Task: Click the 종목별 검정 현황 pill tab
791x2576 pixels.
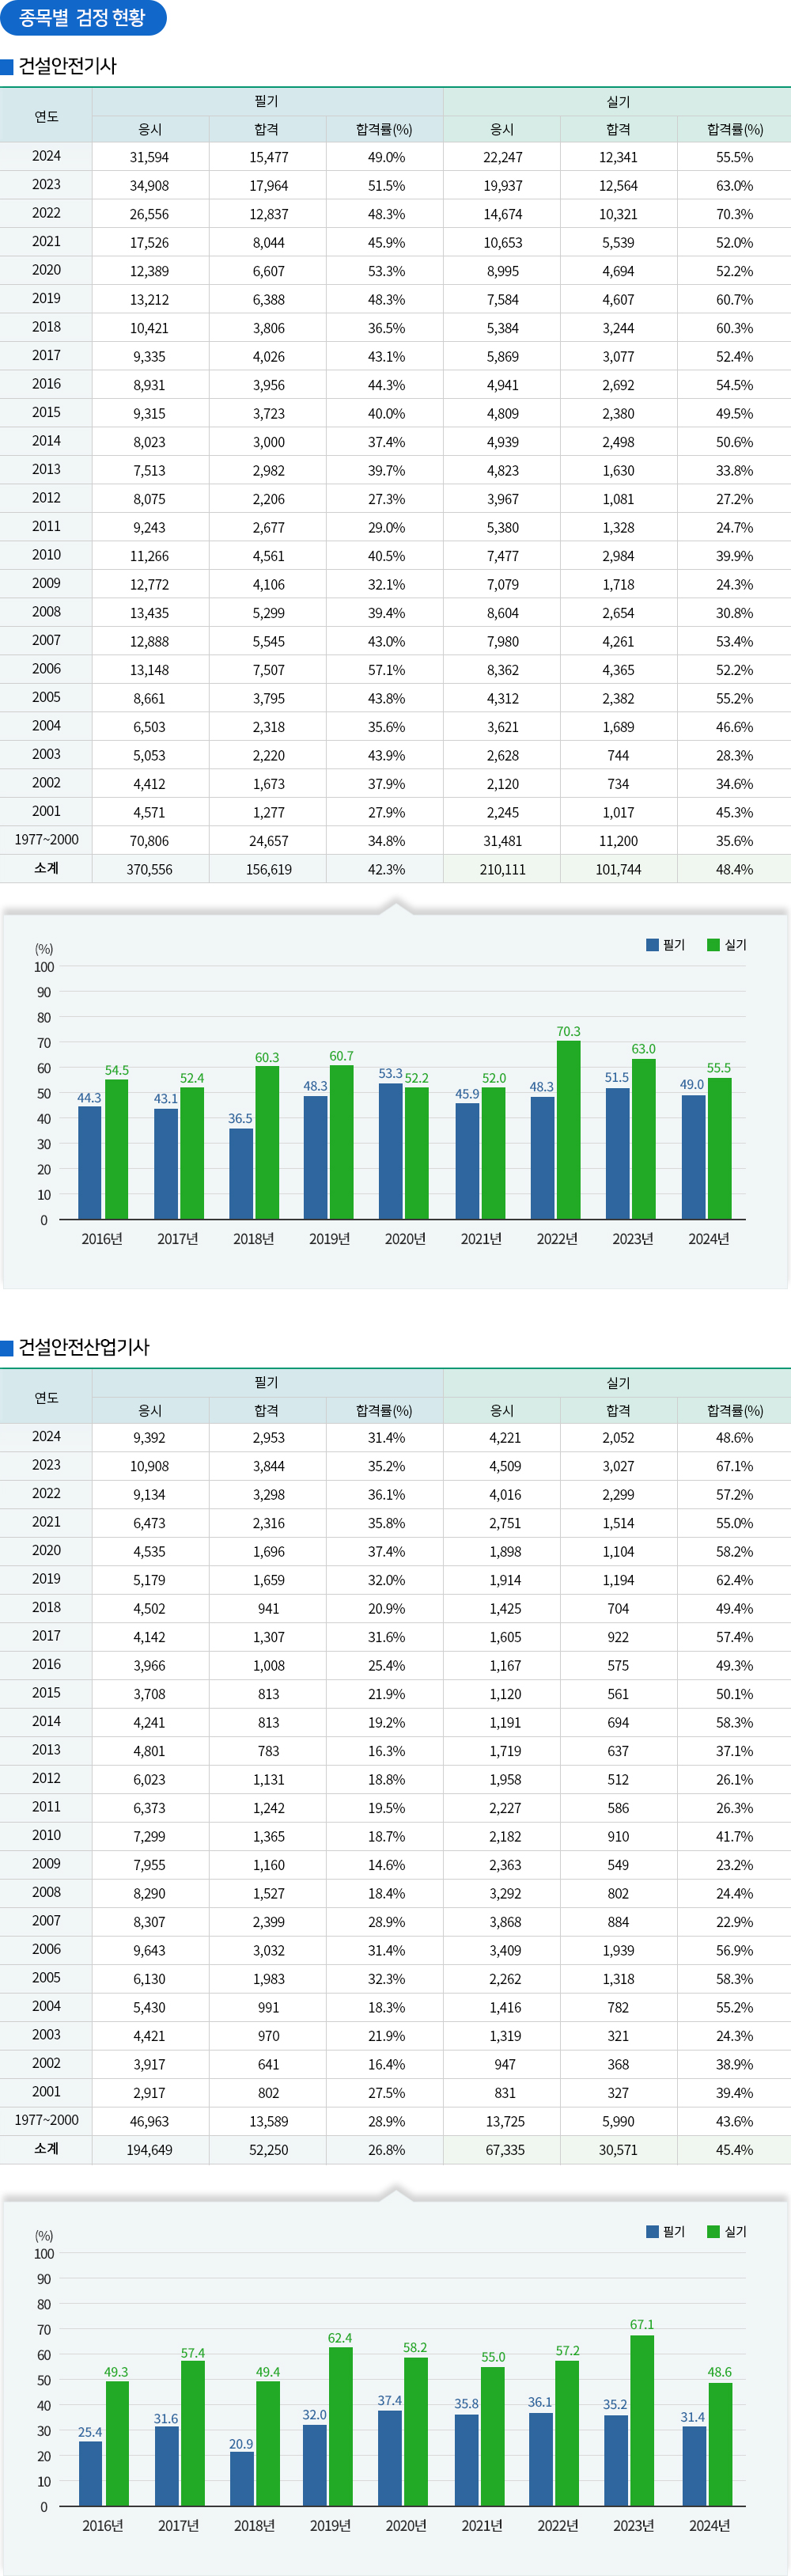Action: 83,18
